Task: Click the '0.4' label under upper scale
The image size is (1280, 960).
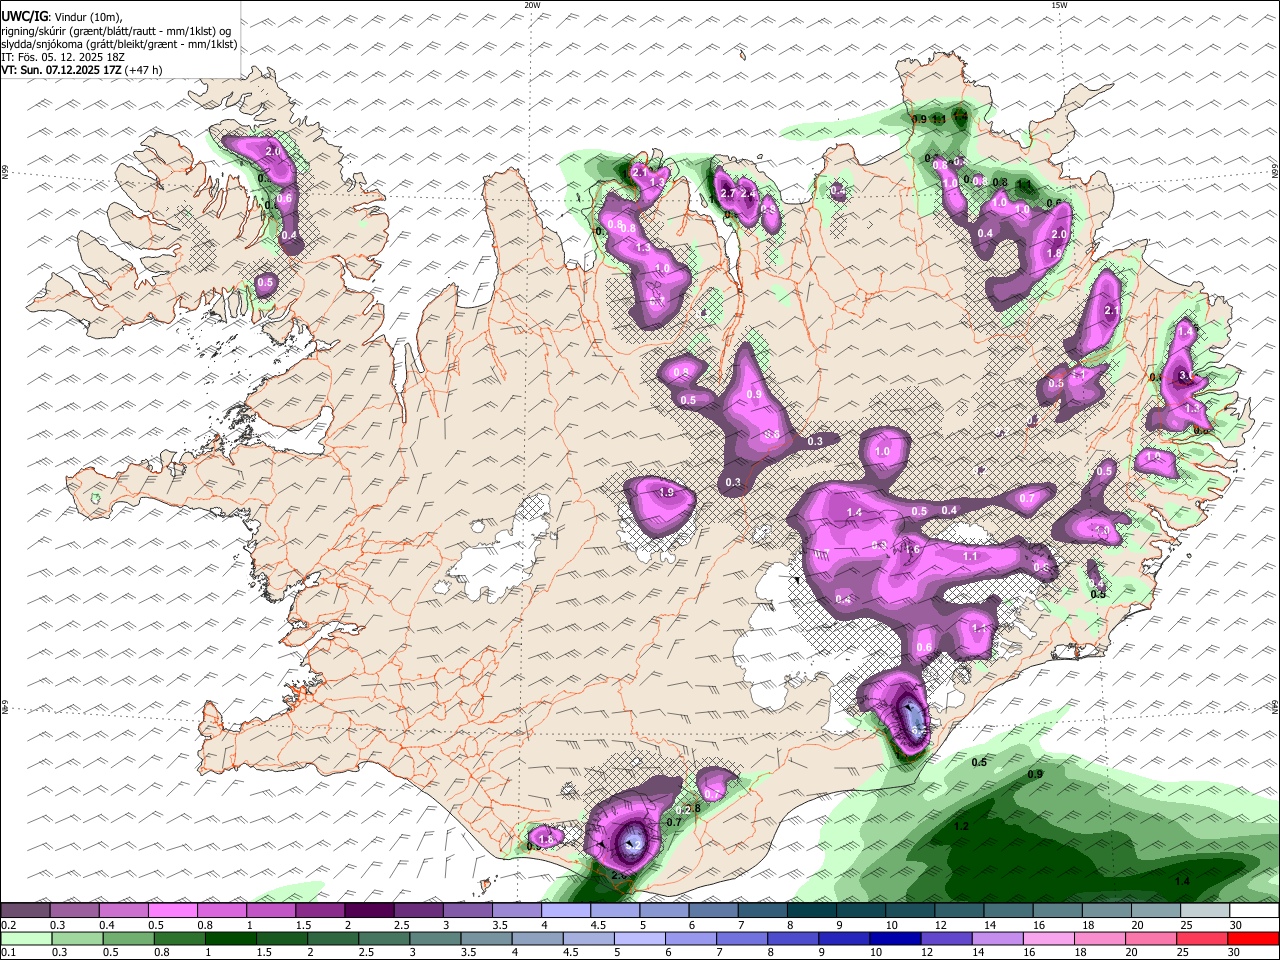Action: click(107, 925)
